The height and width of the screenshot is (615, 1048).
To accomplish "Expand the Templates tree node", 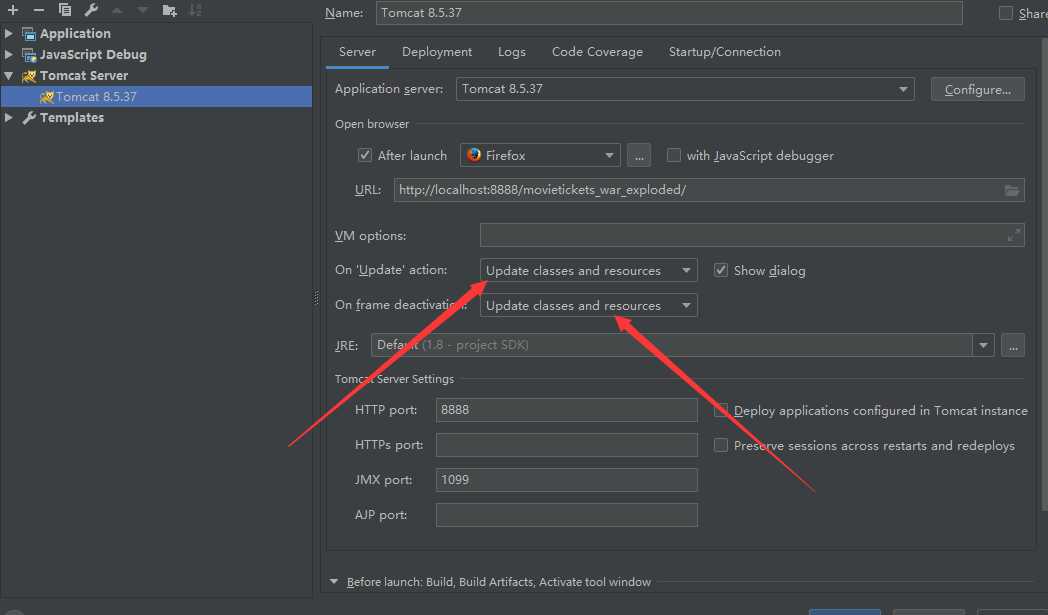I will coord(9,118).
